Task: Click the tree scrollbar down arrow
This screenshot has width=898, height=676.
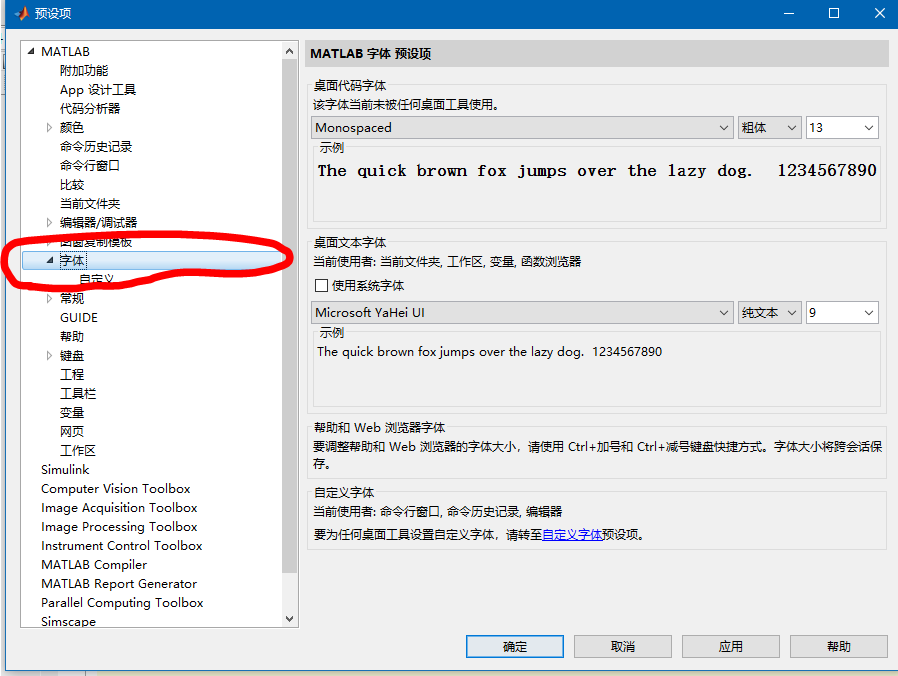Action: point(288,619)
